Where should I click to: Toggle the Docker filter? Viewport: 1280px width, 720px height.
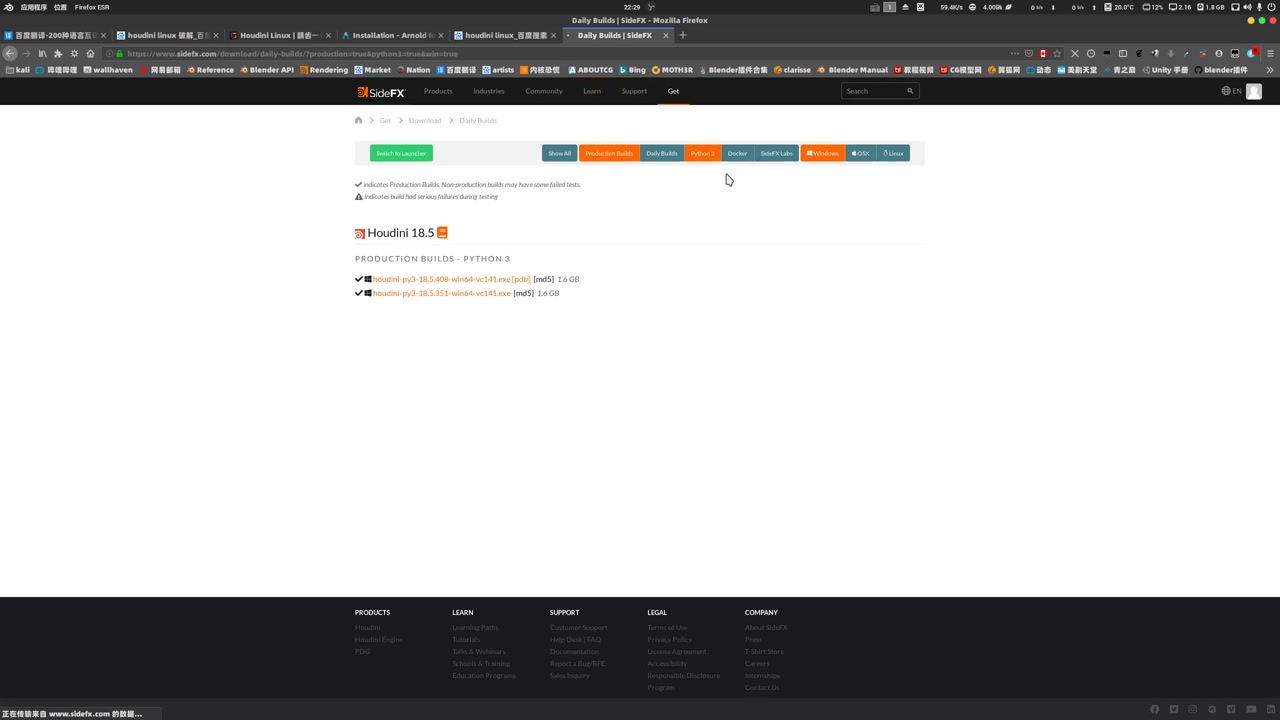[737, 153]
